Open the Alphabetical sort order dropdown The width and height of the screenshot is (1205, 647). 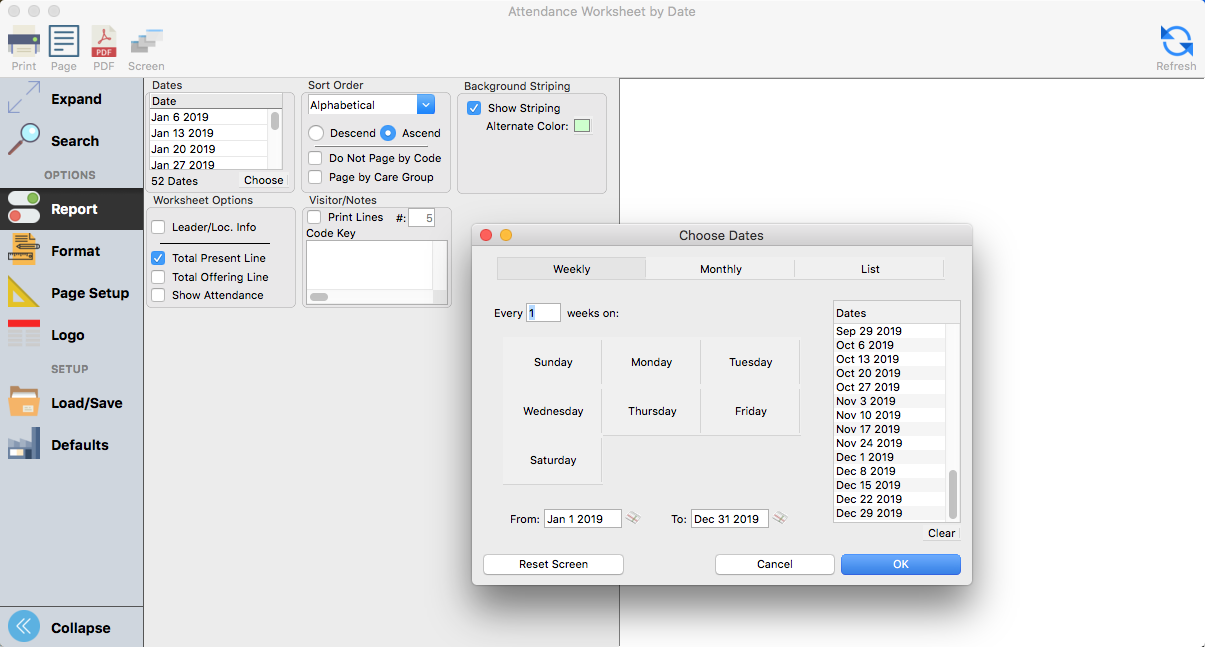pyautogui.click(x=425, y=105)
